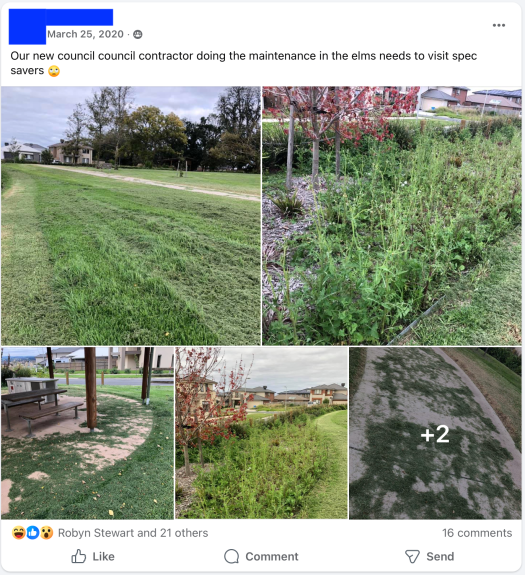525x575 pixels.
Task: Send the post using Send label
Action: click(440, 556)
